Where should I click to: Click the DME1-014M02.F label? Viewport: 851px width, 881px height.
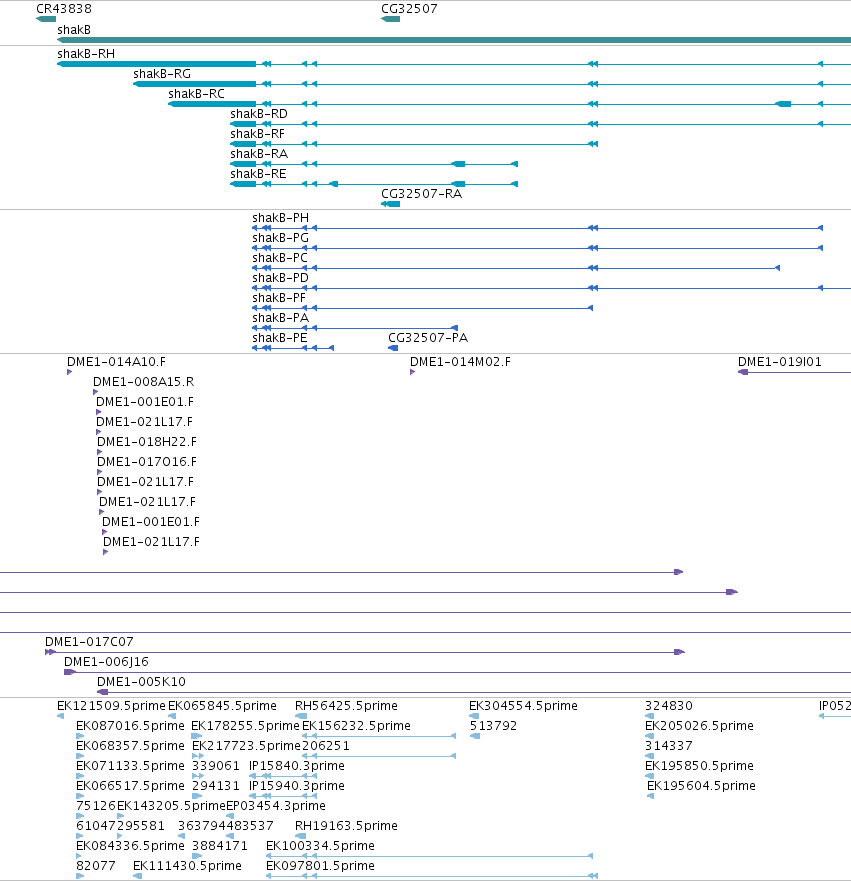(x=460, y=362)
